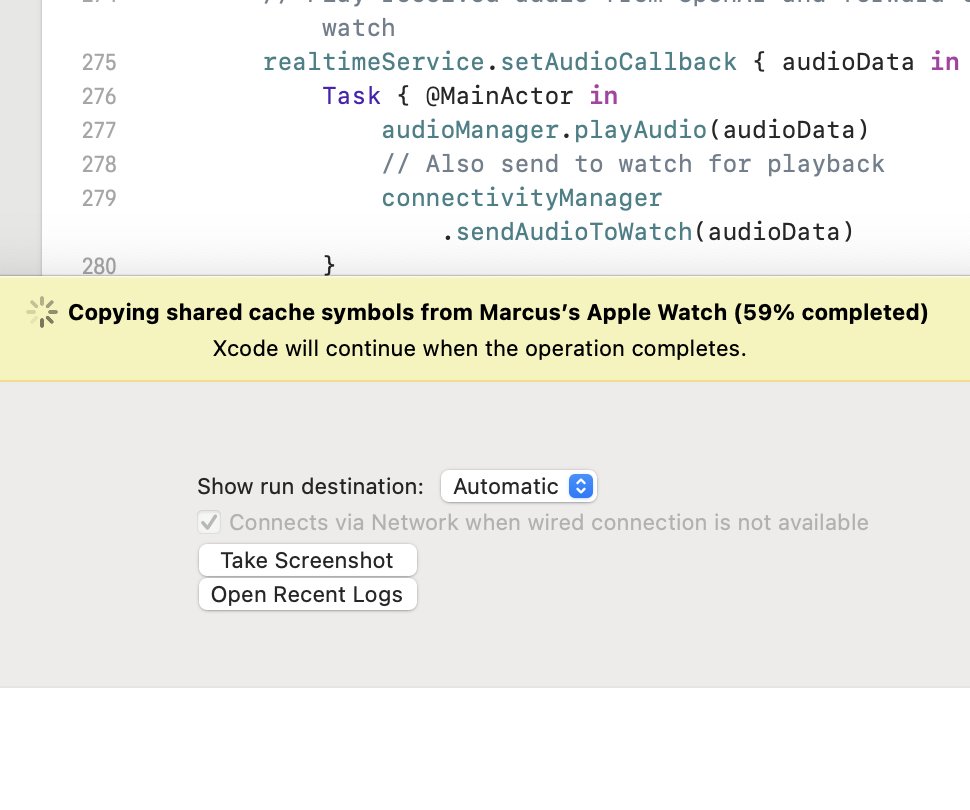Click @MainActor attribute in code
The height and width of the screenshot is (810, 970).
click(x=499, y=96)
